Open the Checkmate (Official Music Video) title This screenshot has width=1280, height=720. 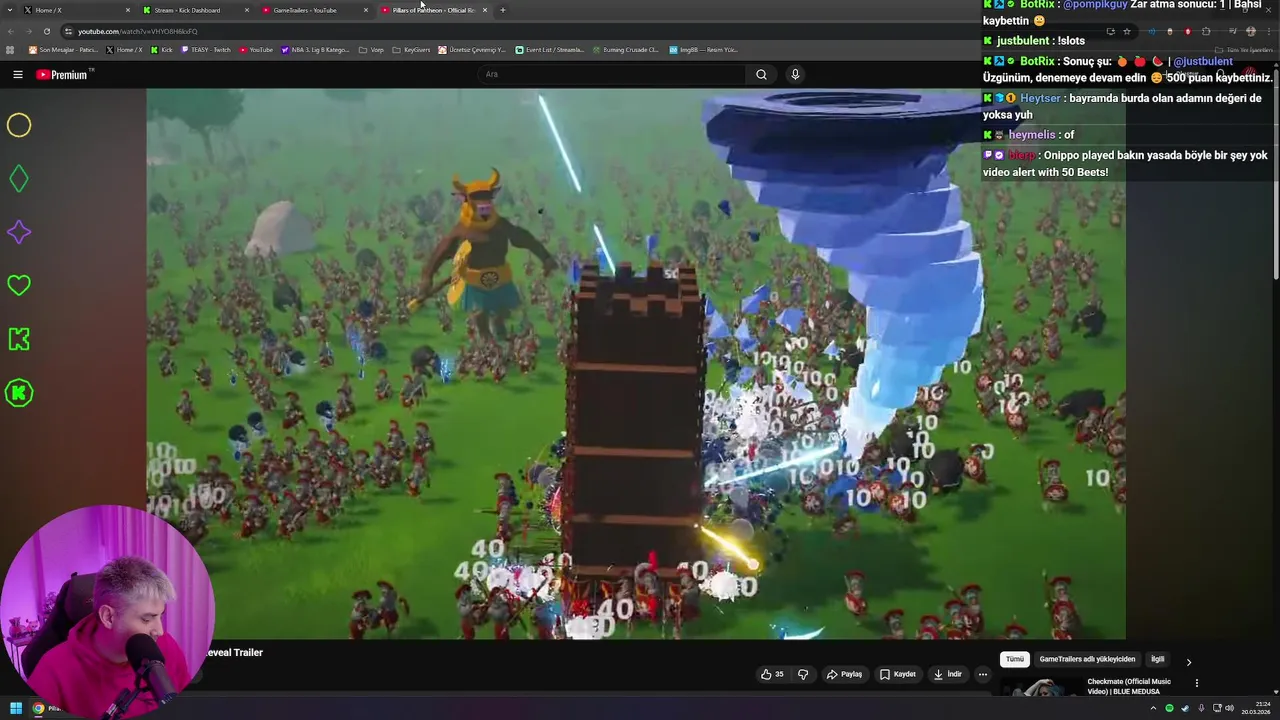pyautogui.click(x=1129, y=686)
